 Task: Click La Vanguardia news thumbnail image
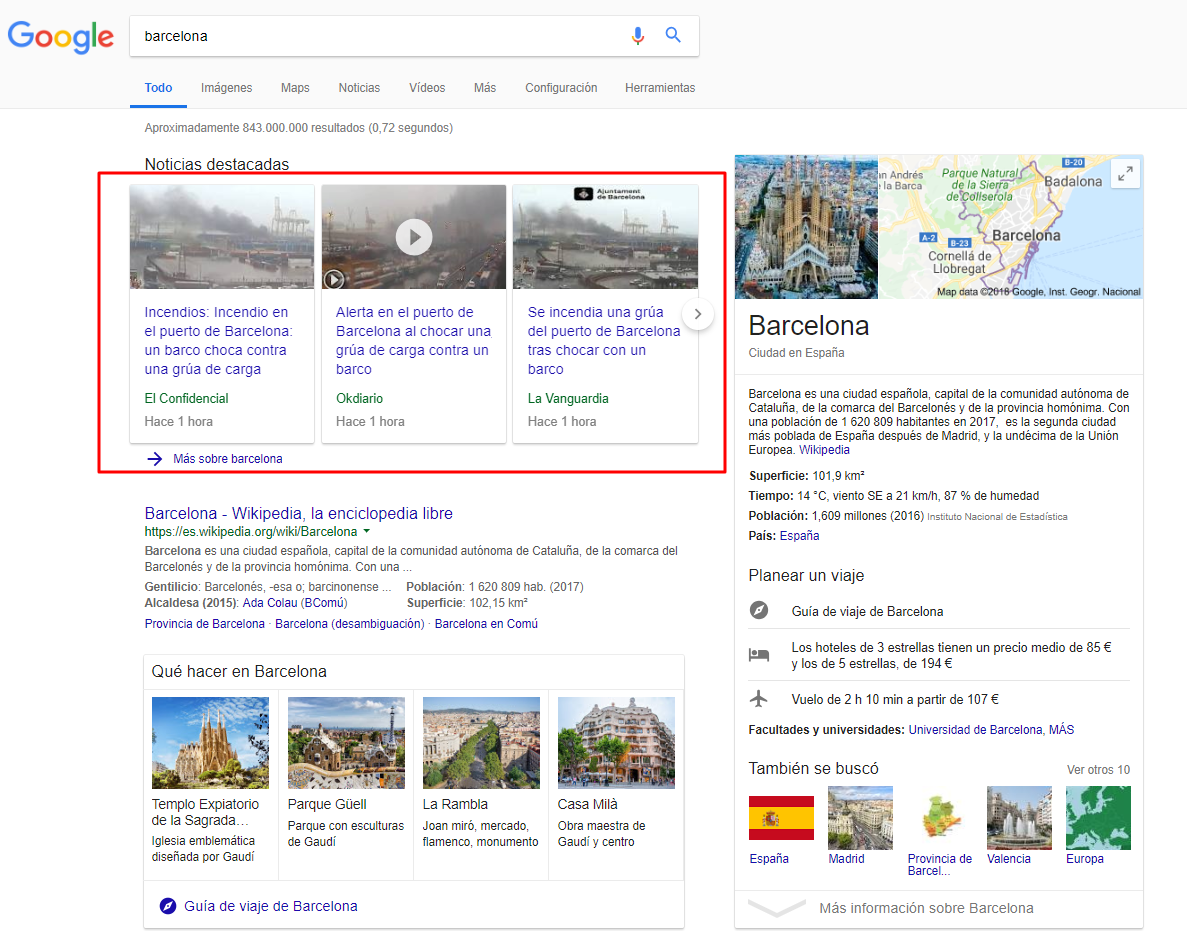point(606,237)
